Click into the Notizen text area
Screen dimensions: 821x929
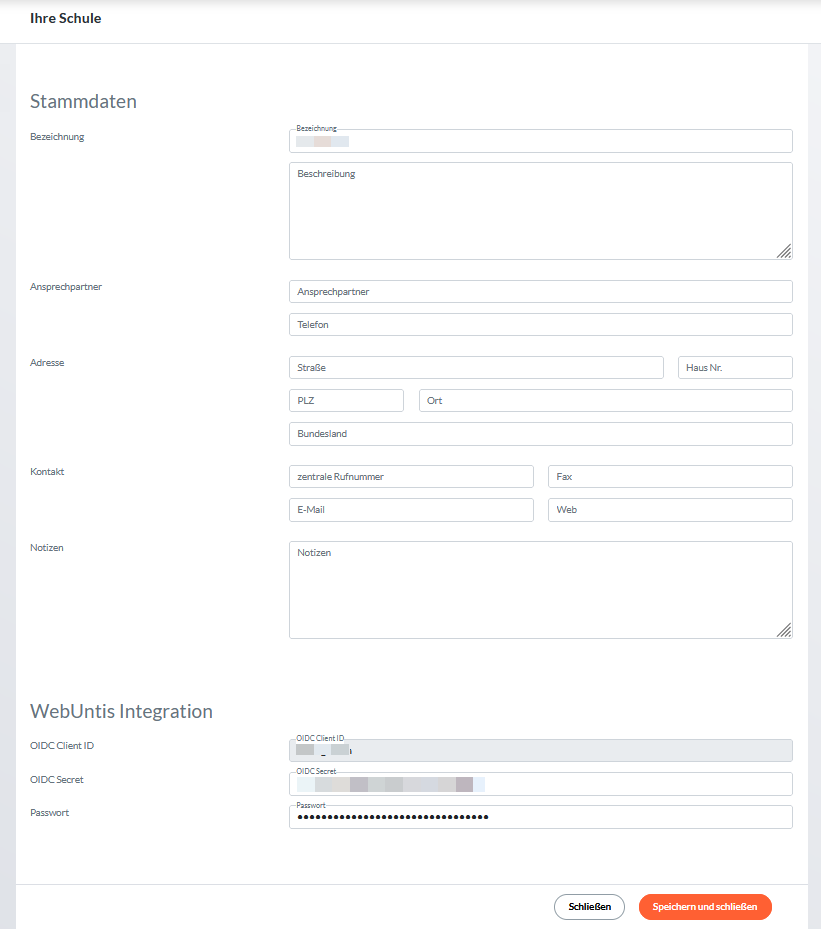540,590
